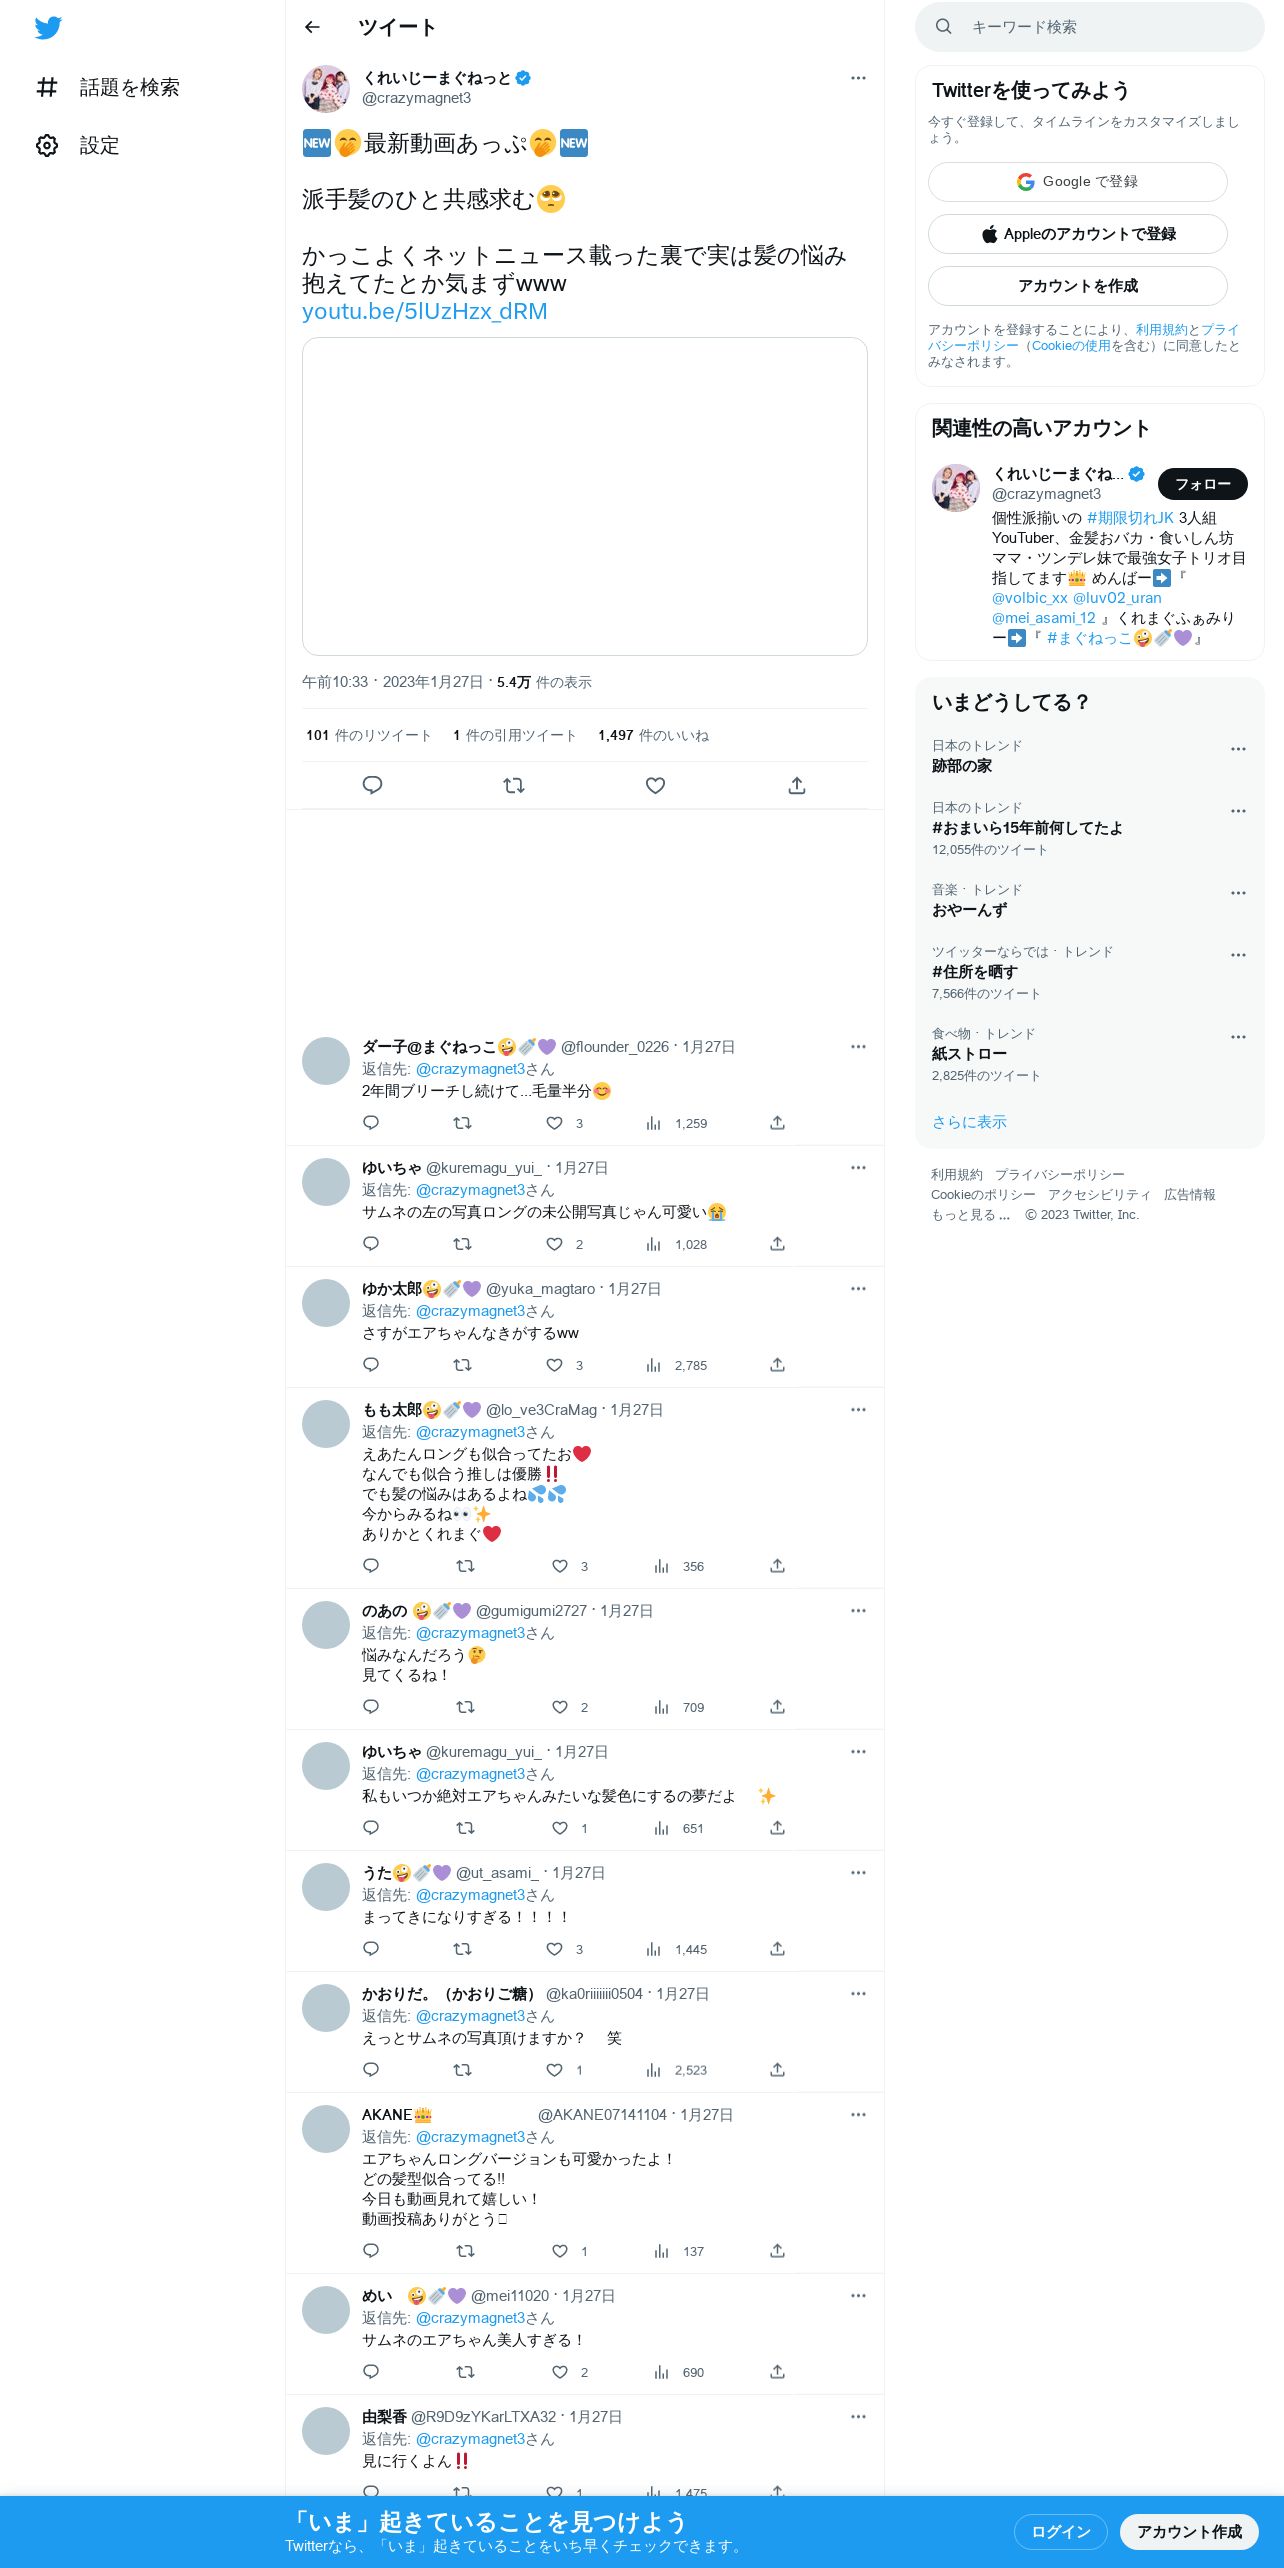Image resolution: width=1284 pixels, height=2568 pixels.
Task: Like the main tweet with heart icon
Action: [x=655, y=785]
